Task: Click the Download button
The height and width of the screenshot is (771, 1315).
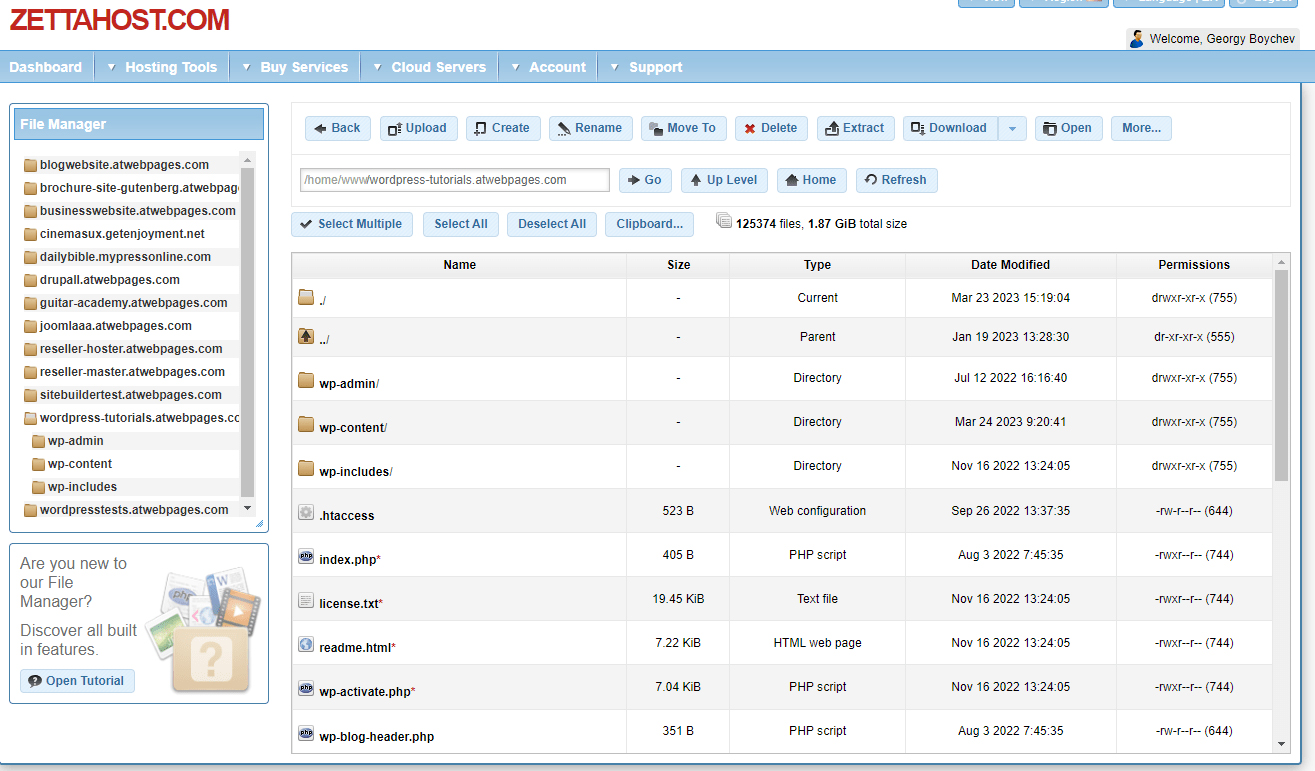Action: [950, 128]
